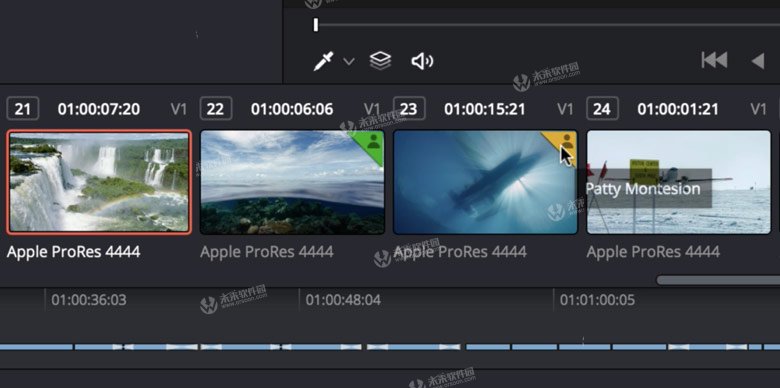Click Apple ProRes 4444 label under clip 21
Viewport: 780px width, 388px height.
coord(74,252)
